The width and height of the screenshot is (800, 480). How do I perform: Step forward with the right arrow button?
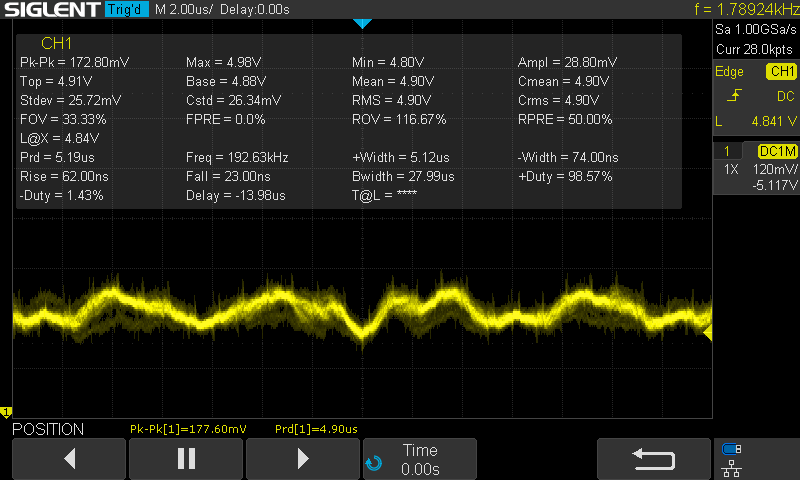click(303, 458)
